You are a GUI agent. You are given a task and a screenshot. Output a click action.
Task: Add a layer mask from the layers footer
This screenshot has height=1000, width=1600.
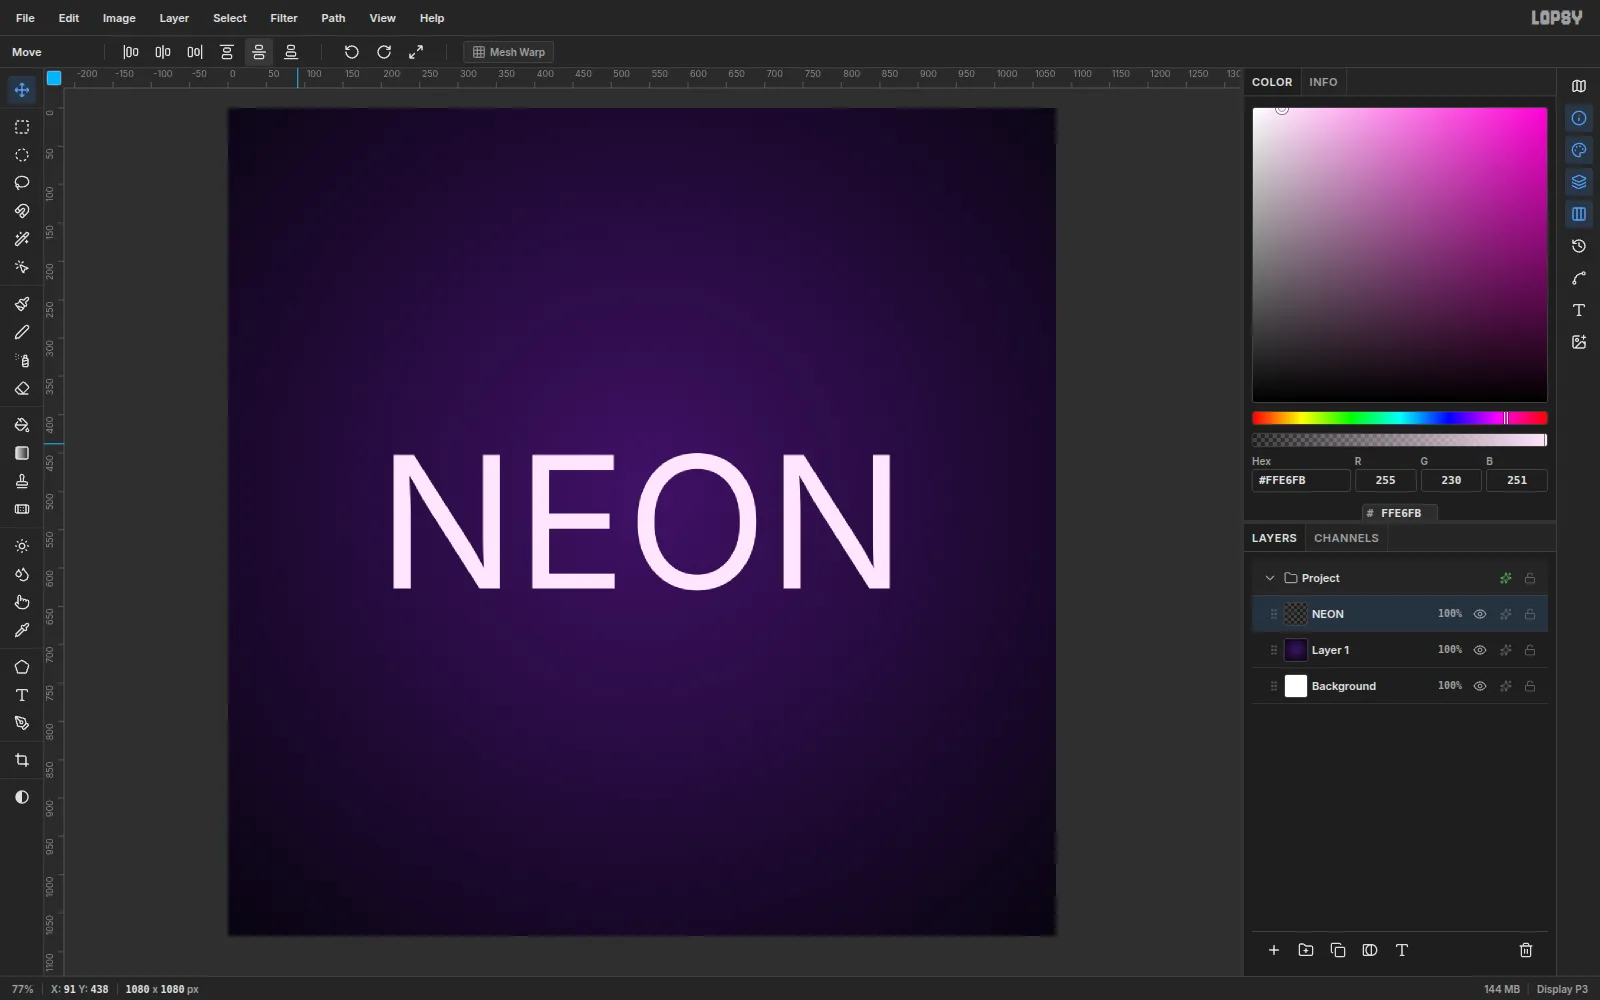[x=1370, y=950]
